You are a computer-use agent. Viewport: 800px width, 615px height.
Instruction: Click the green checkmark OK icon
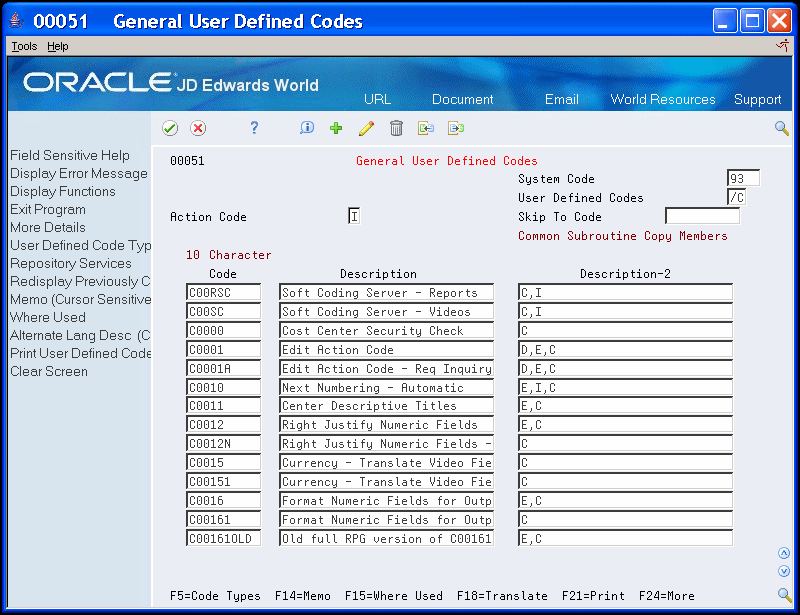(x=170, y=128)
